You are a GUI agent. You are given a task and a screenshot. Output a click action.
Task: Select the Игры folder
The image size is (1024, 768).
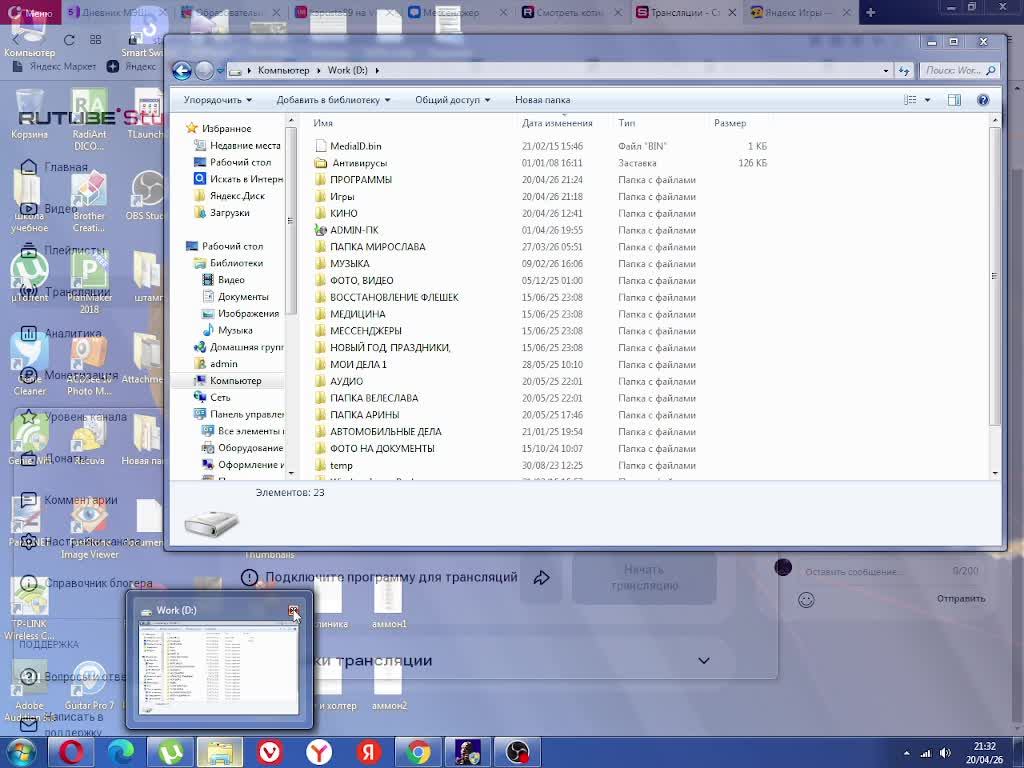coord(342,197)
